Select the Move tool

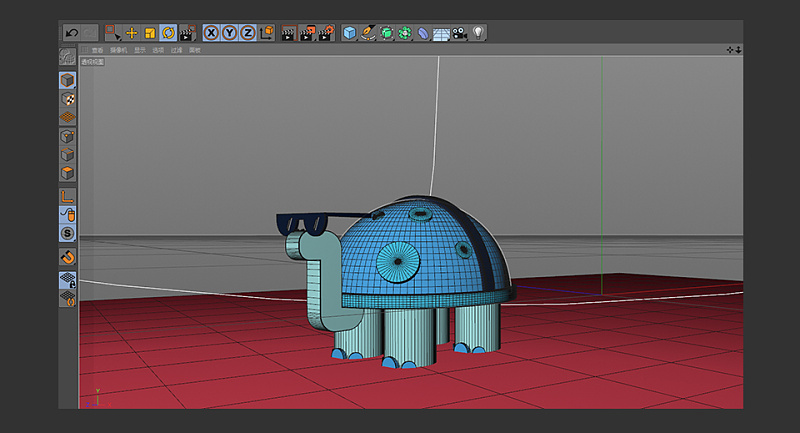131,33
